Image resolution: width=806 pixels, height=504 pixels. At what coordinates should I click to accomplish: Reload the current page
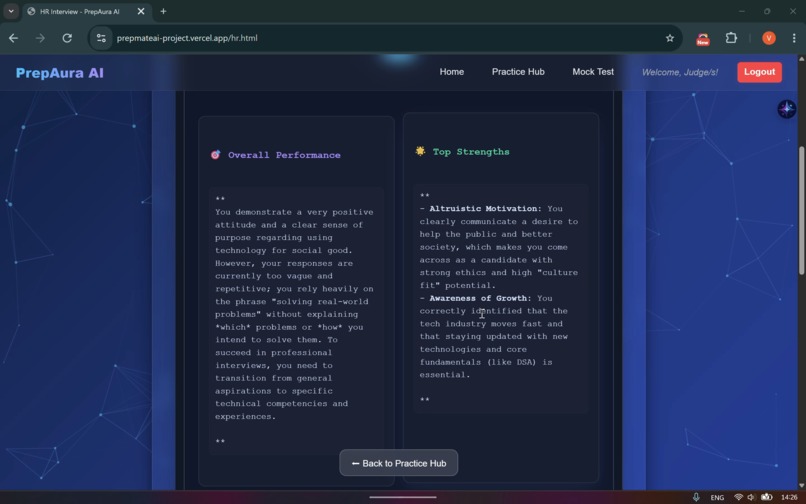pos(67,38)
